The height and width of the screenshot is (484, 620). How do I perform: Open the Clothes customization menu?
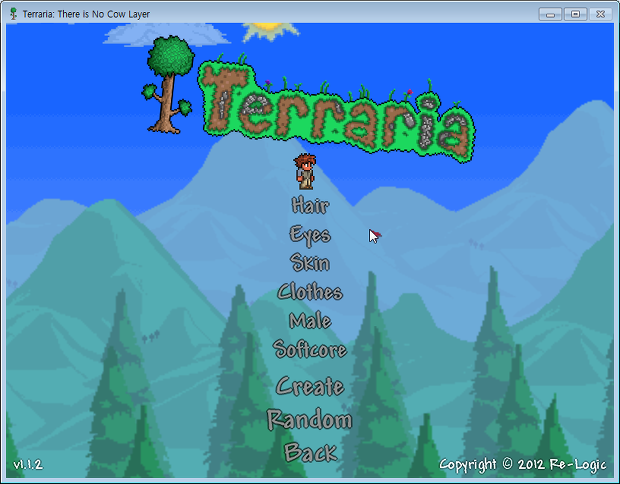(x=310, y=291)
